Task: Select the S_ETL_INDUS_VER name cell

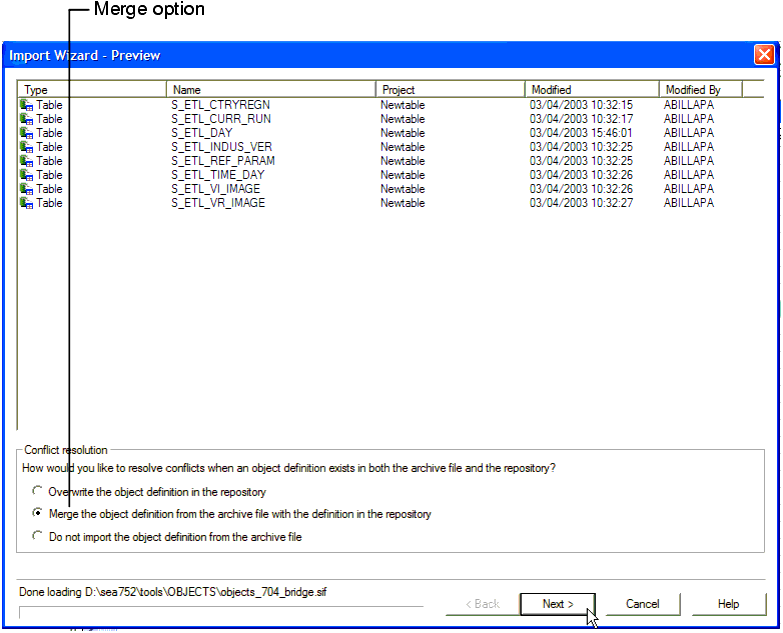Action: 222,147
